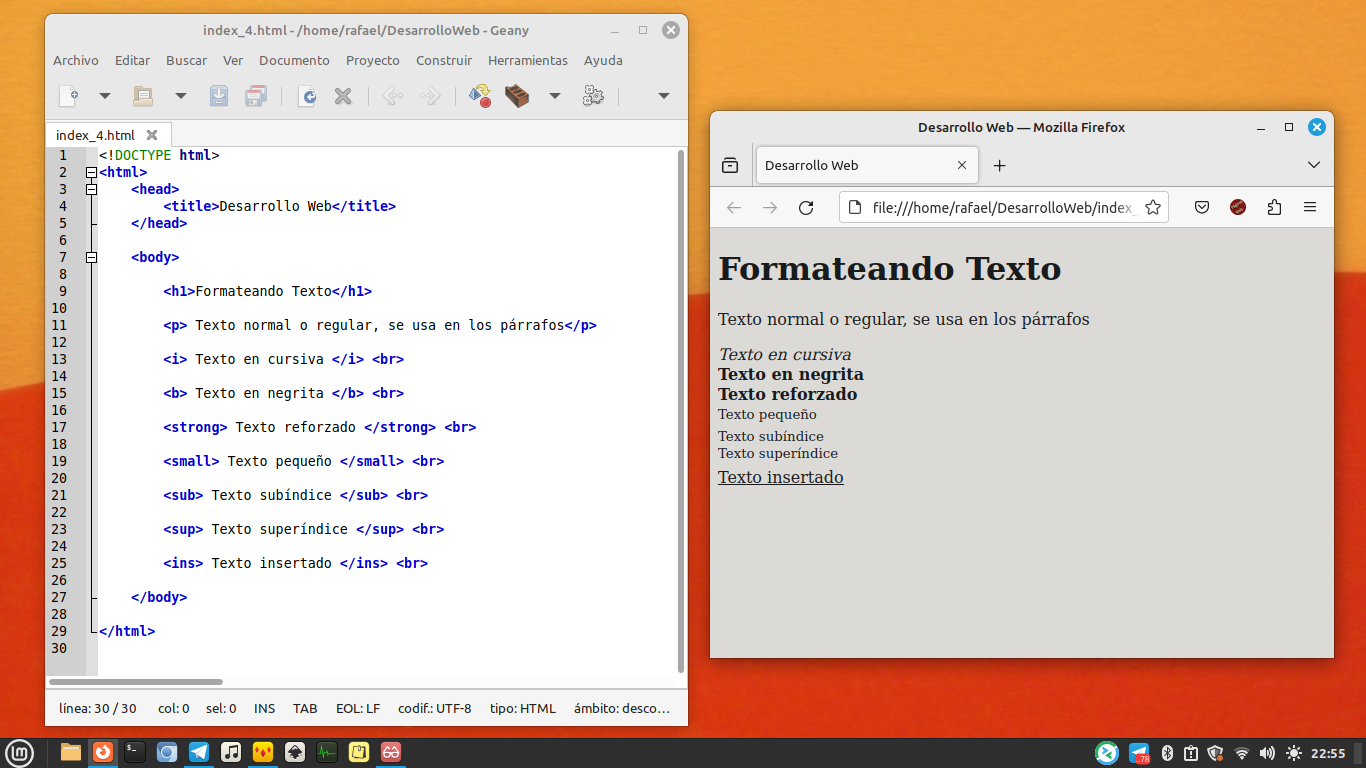Bookmark this page with star icon
Screen dimensions: 1366x768
point(1153,207)
